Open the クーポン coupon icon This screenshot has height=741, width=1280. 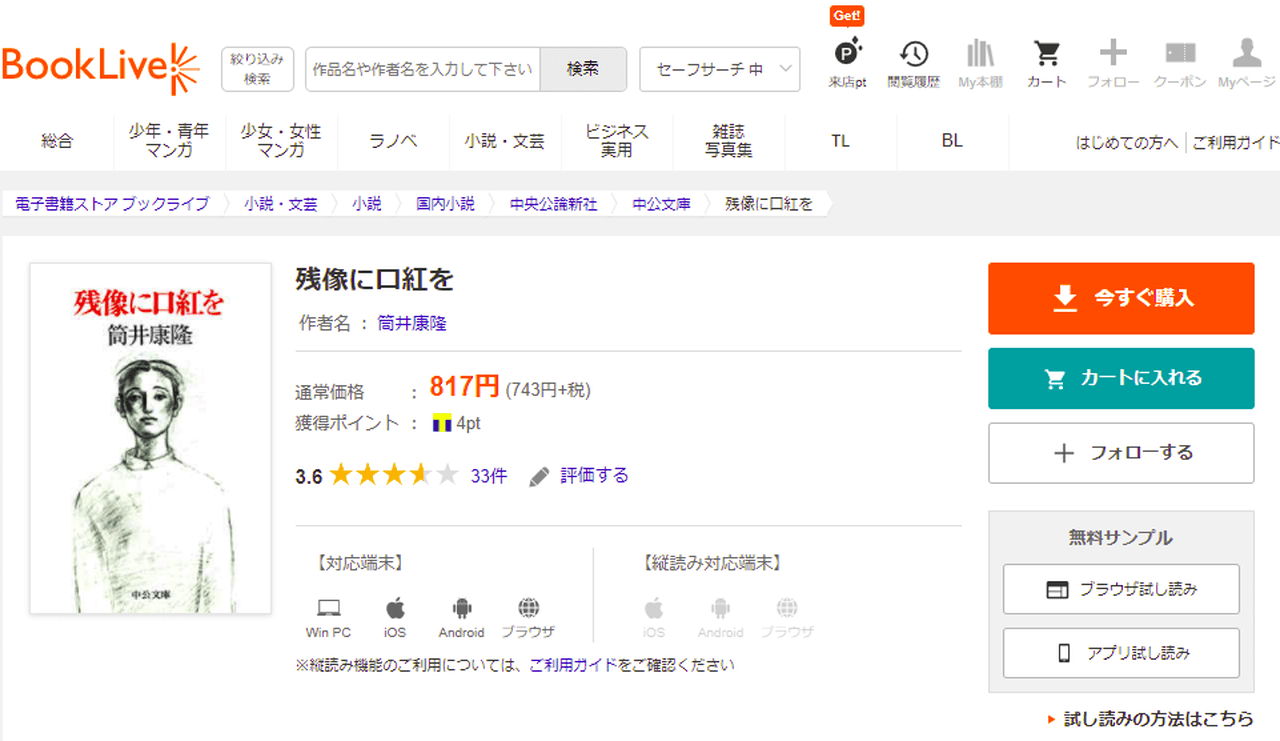coord(1180,64)
